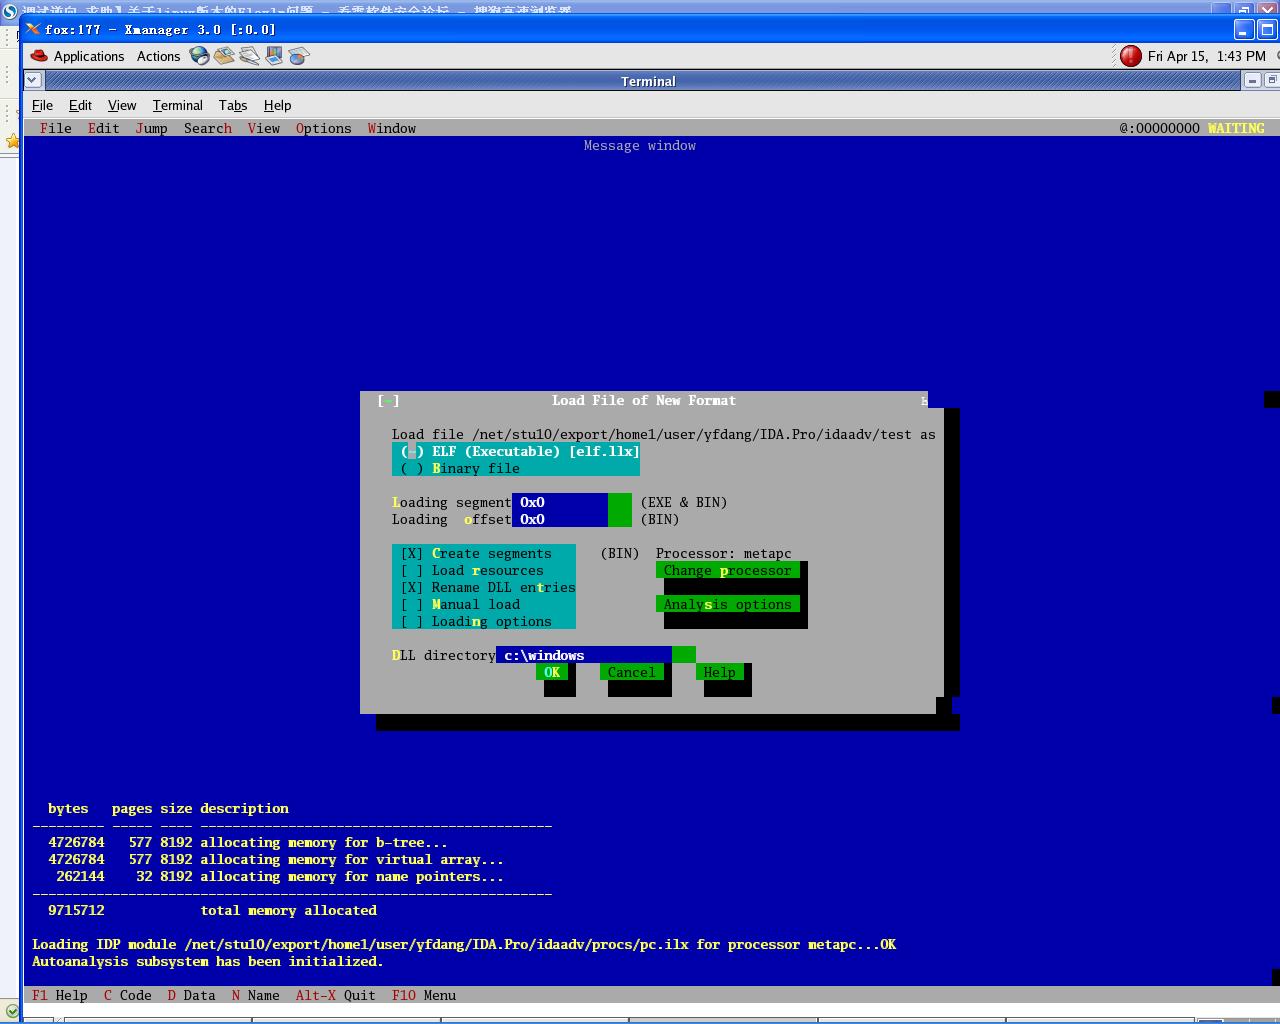Open the Red Hat Applications menu icon
The image size is (1280, 1024).
pyautogui.click(x=39, y=56)
